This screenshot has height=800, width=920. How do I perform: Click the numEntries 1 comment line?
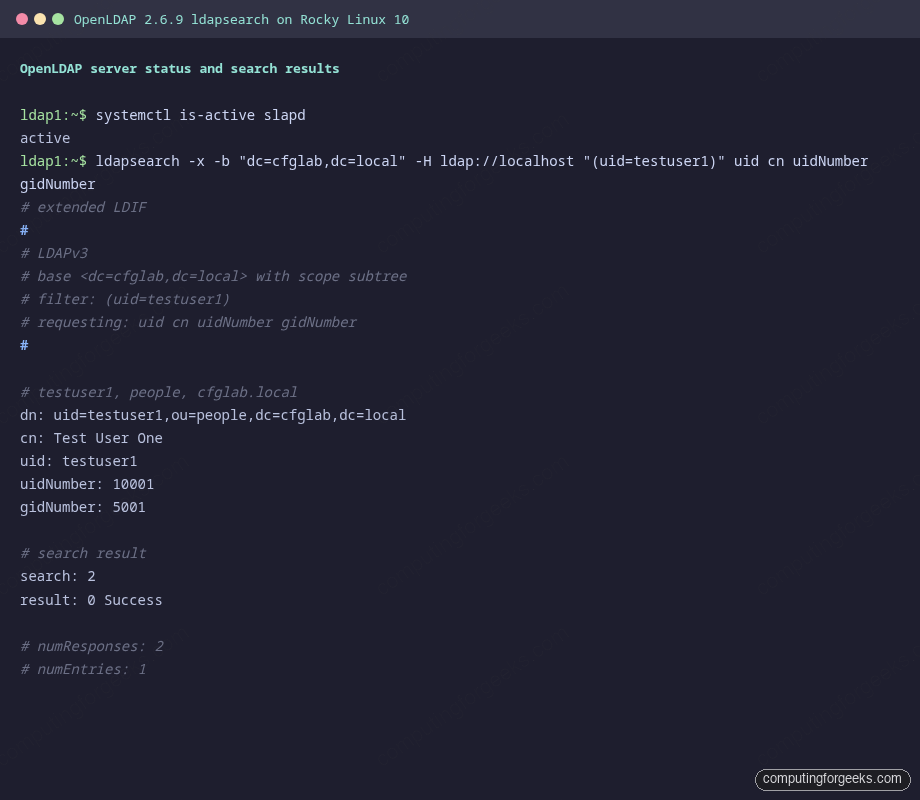point(85,669)
